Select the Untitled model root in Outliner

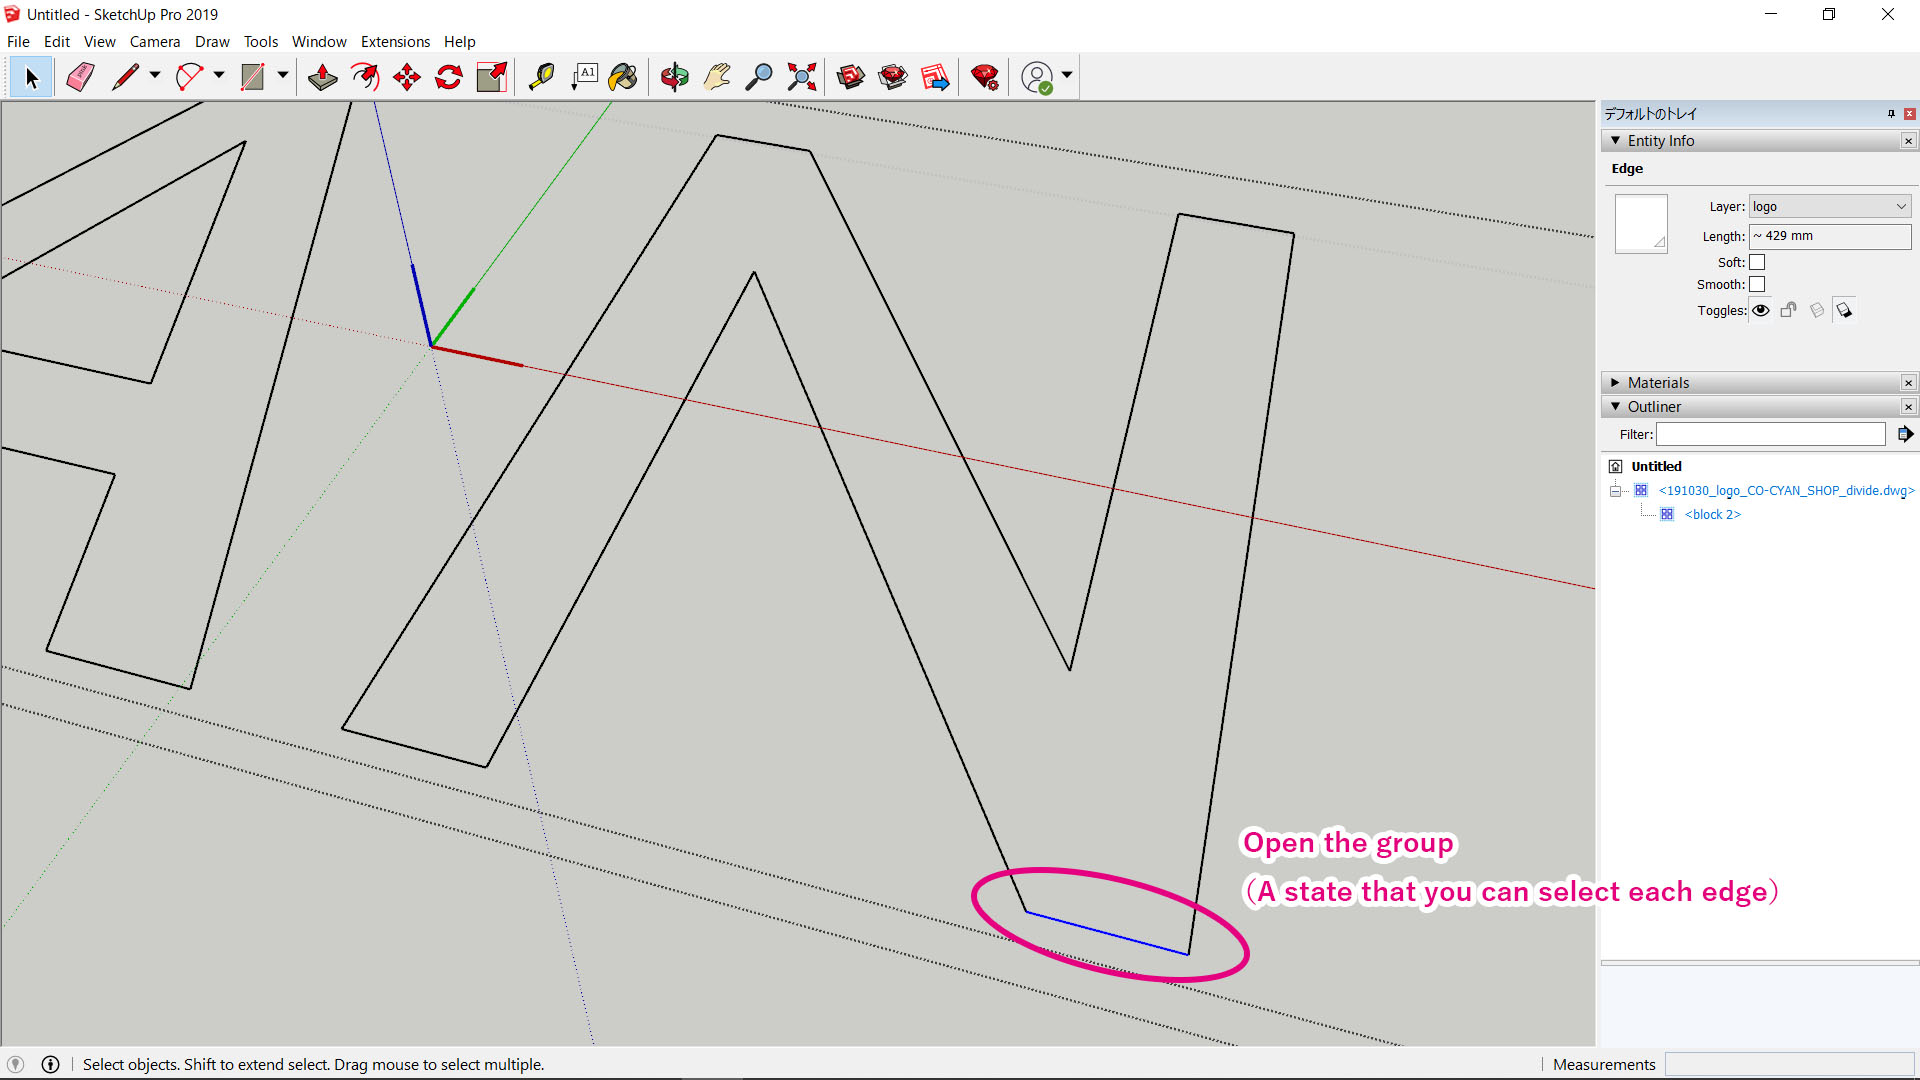click(1656, 467)
